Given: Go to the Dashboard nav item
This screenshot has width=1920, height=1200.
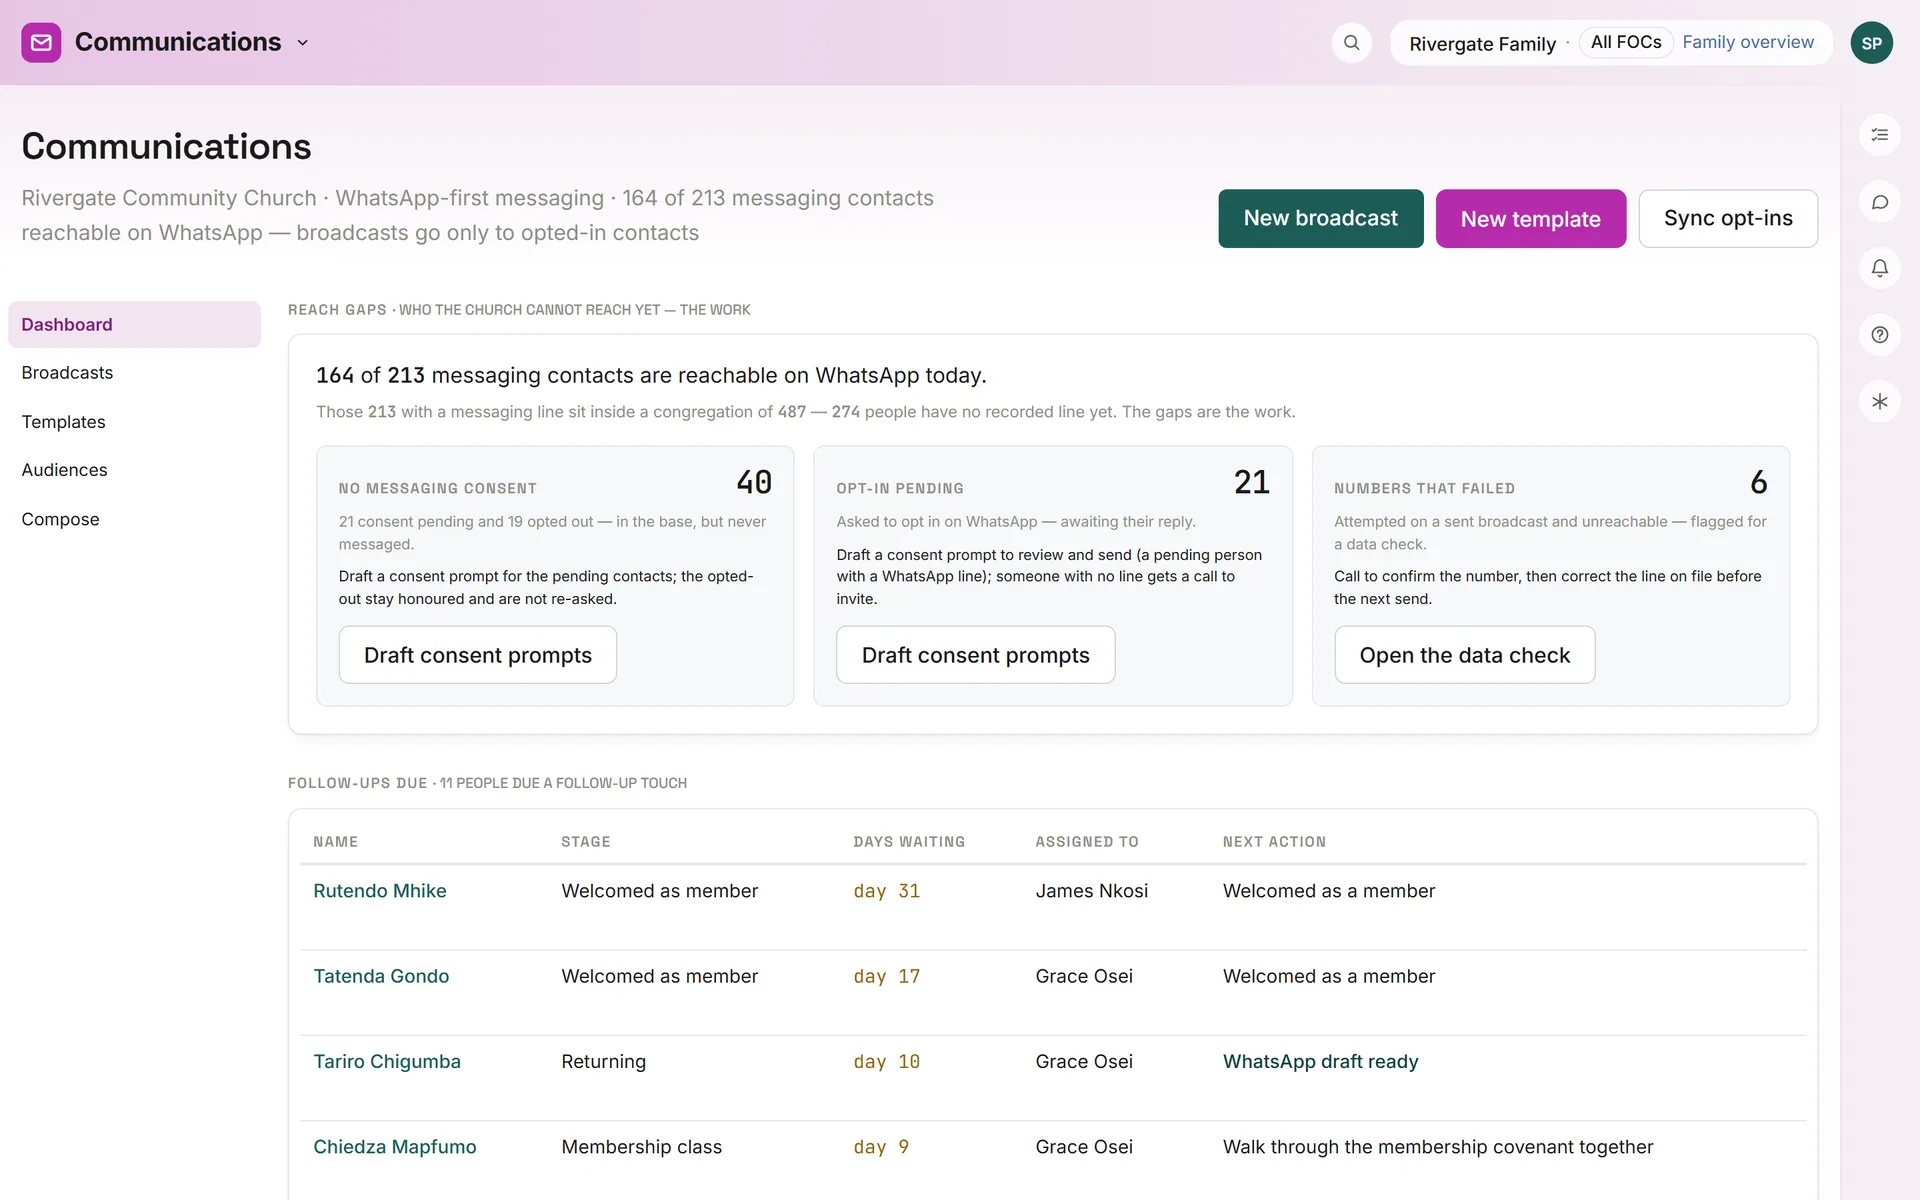Looking at the screenshot, I should [x=134, y=325].
